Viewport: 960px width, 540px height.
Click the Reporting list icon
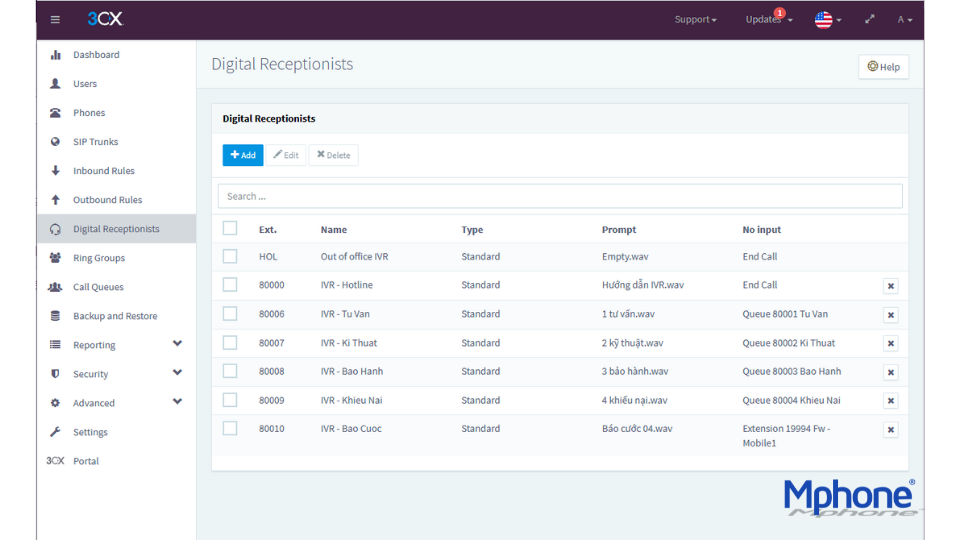tap(55, 345)
